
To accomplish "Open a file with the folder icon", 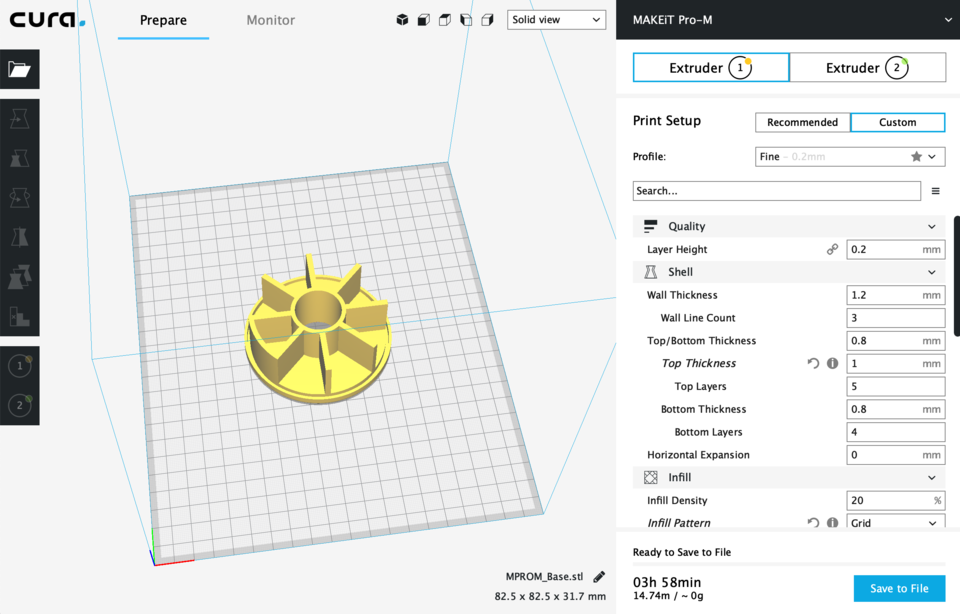I will tap(20, 69).
